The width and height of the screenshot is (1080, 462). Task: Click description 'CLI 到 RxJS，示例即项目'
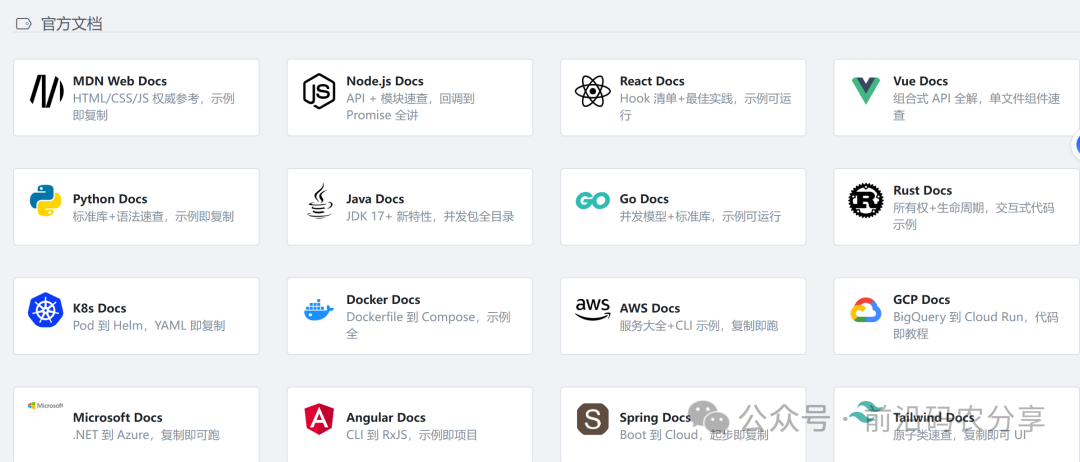(x=412, y=435)
